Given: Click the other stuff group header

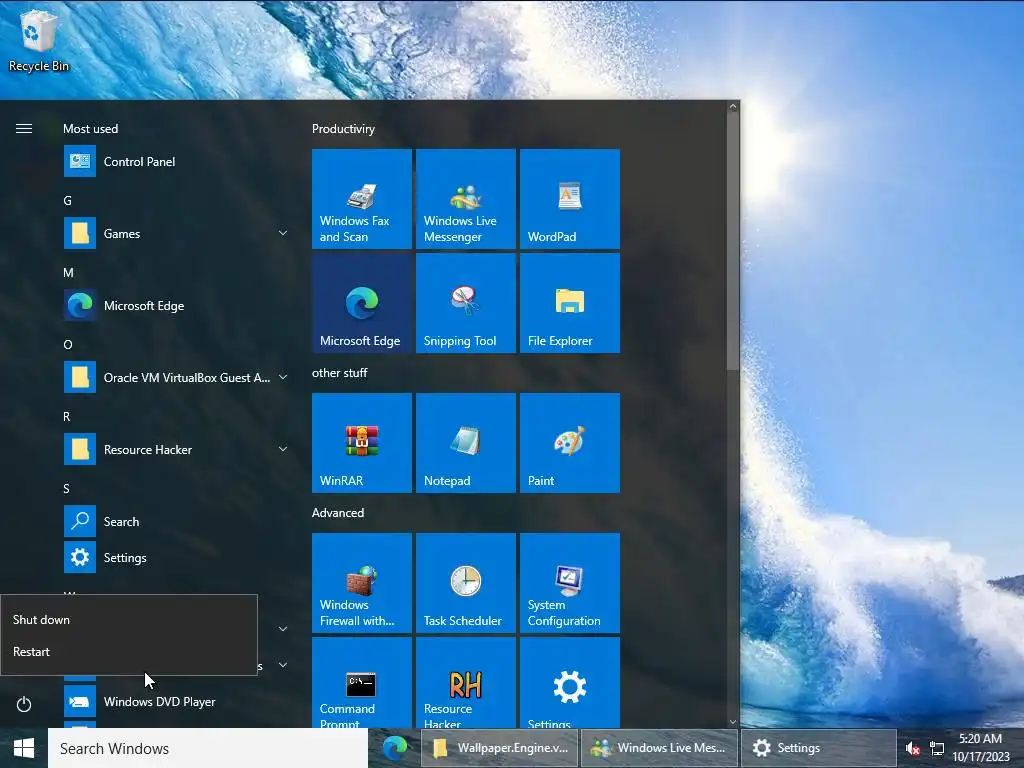Looking at the screenshot, I should click(x=339, y=373).
